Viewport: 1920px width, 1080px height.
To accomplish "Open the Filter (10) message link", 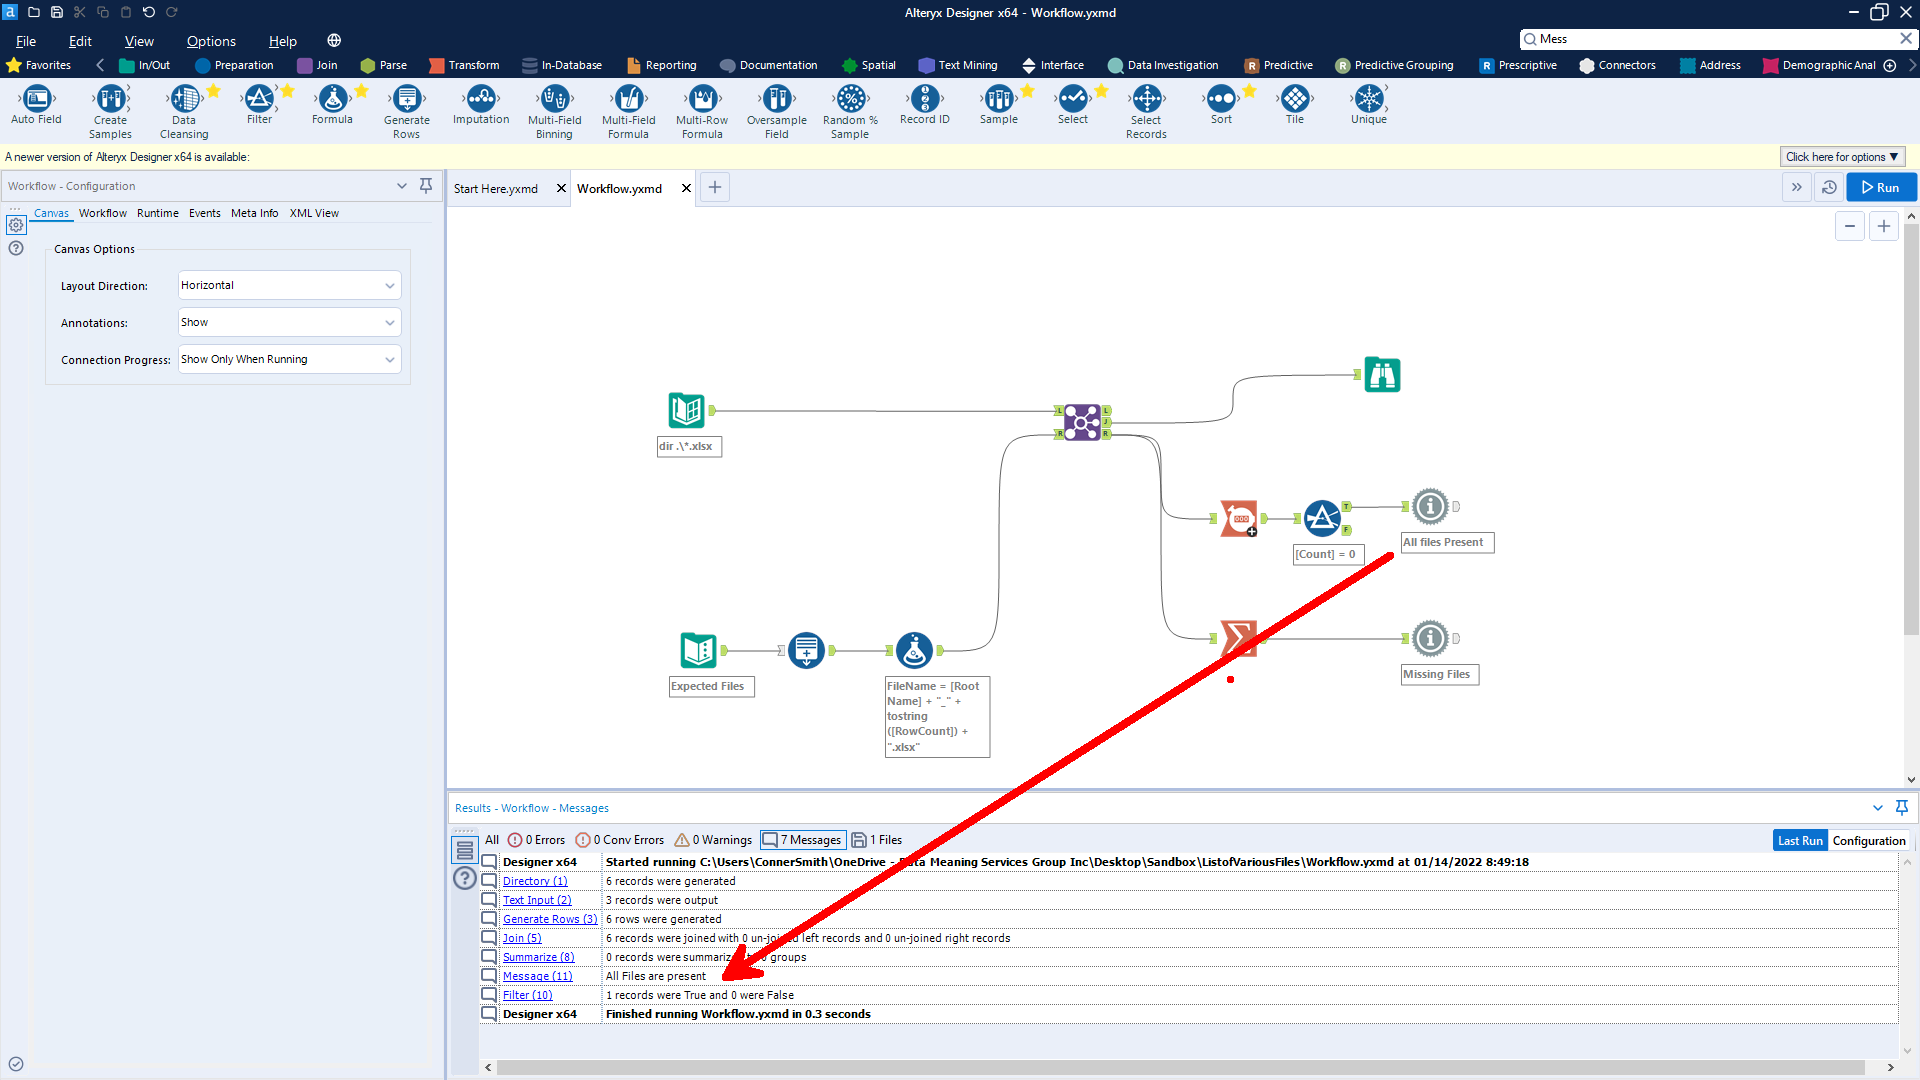I will click(528, 995).
